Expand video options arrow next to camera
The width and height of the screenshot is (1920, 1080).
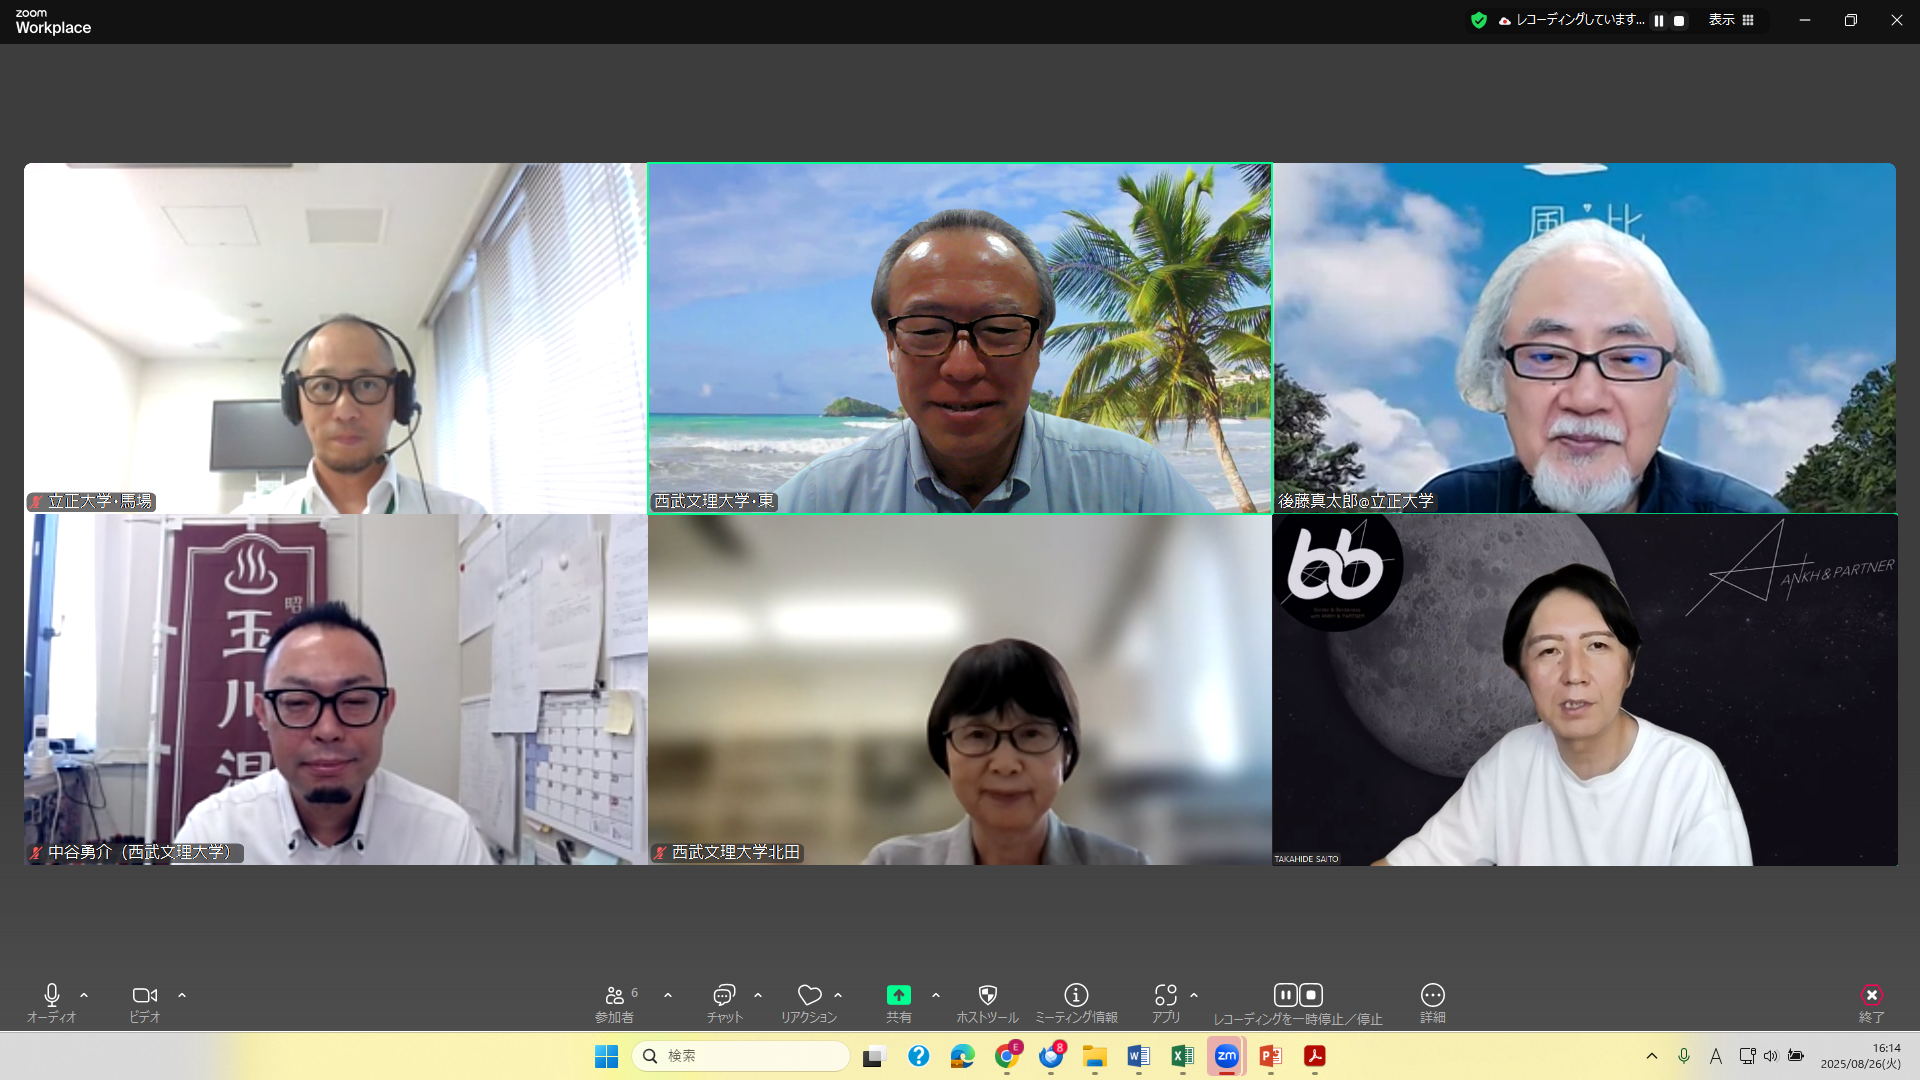[182, 996]
